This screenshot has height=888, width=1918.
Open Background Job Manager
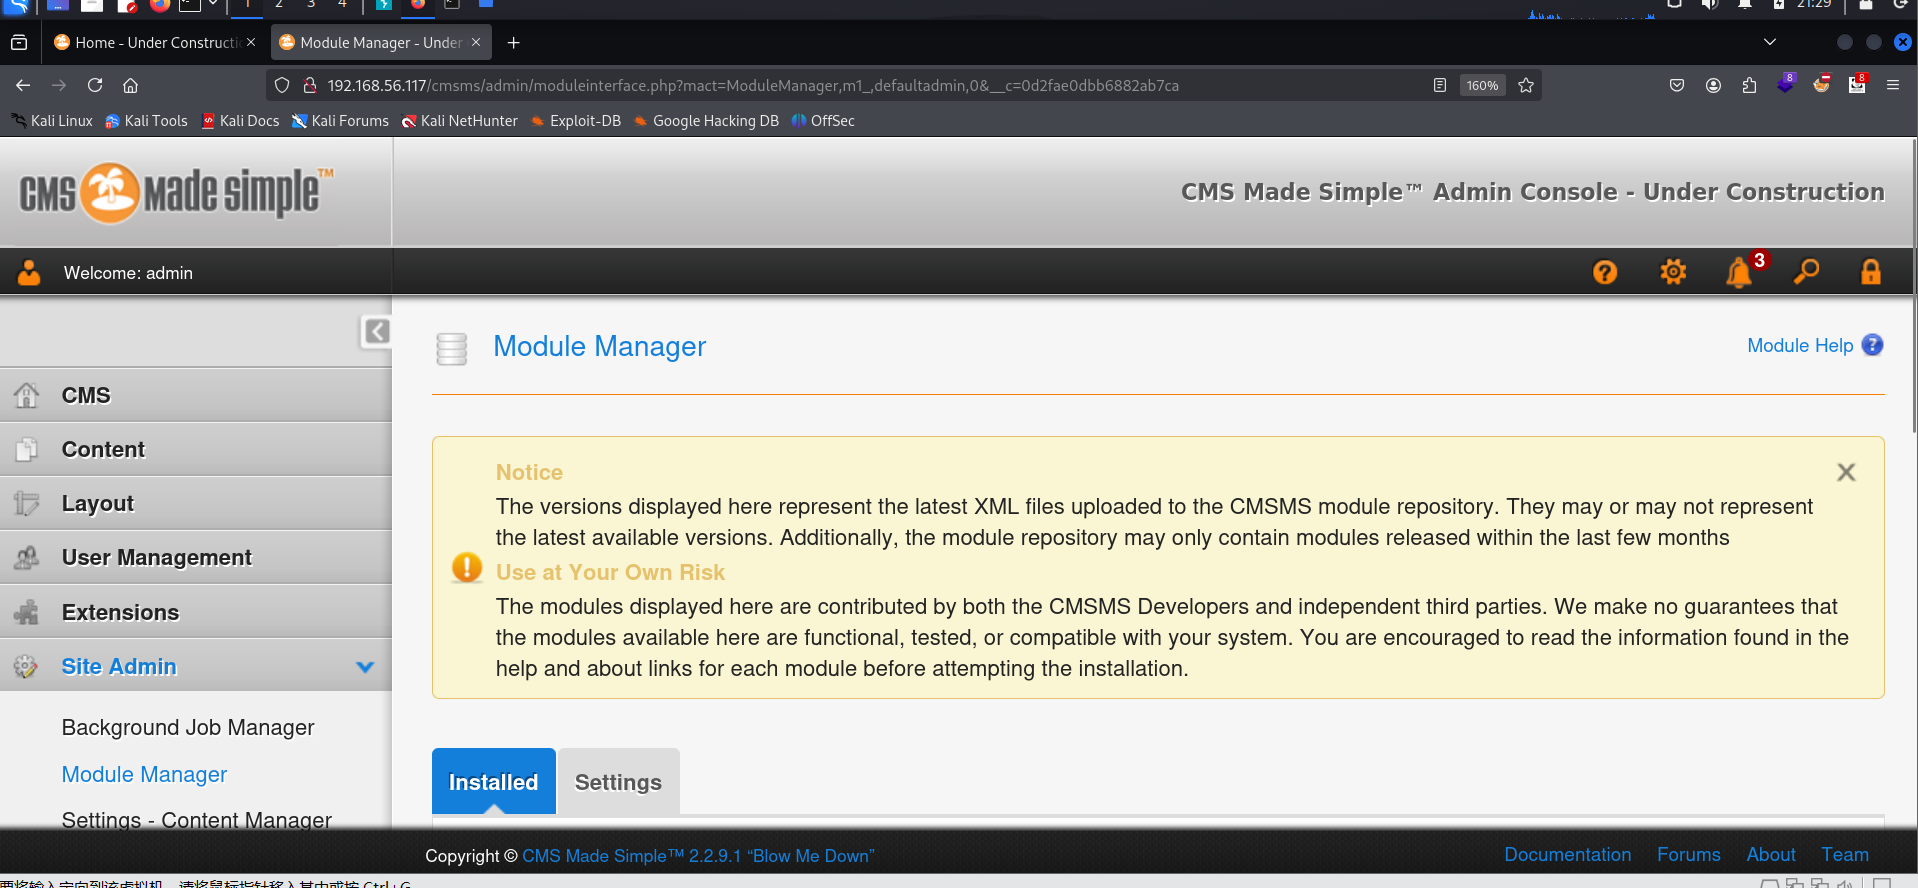point(188,728)
